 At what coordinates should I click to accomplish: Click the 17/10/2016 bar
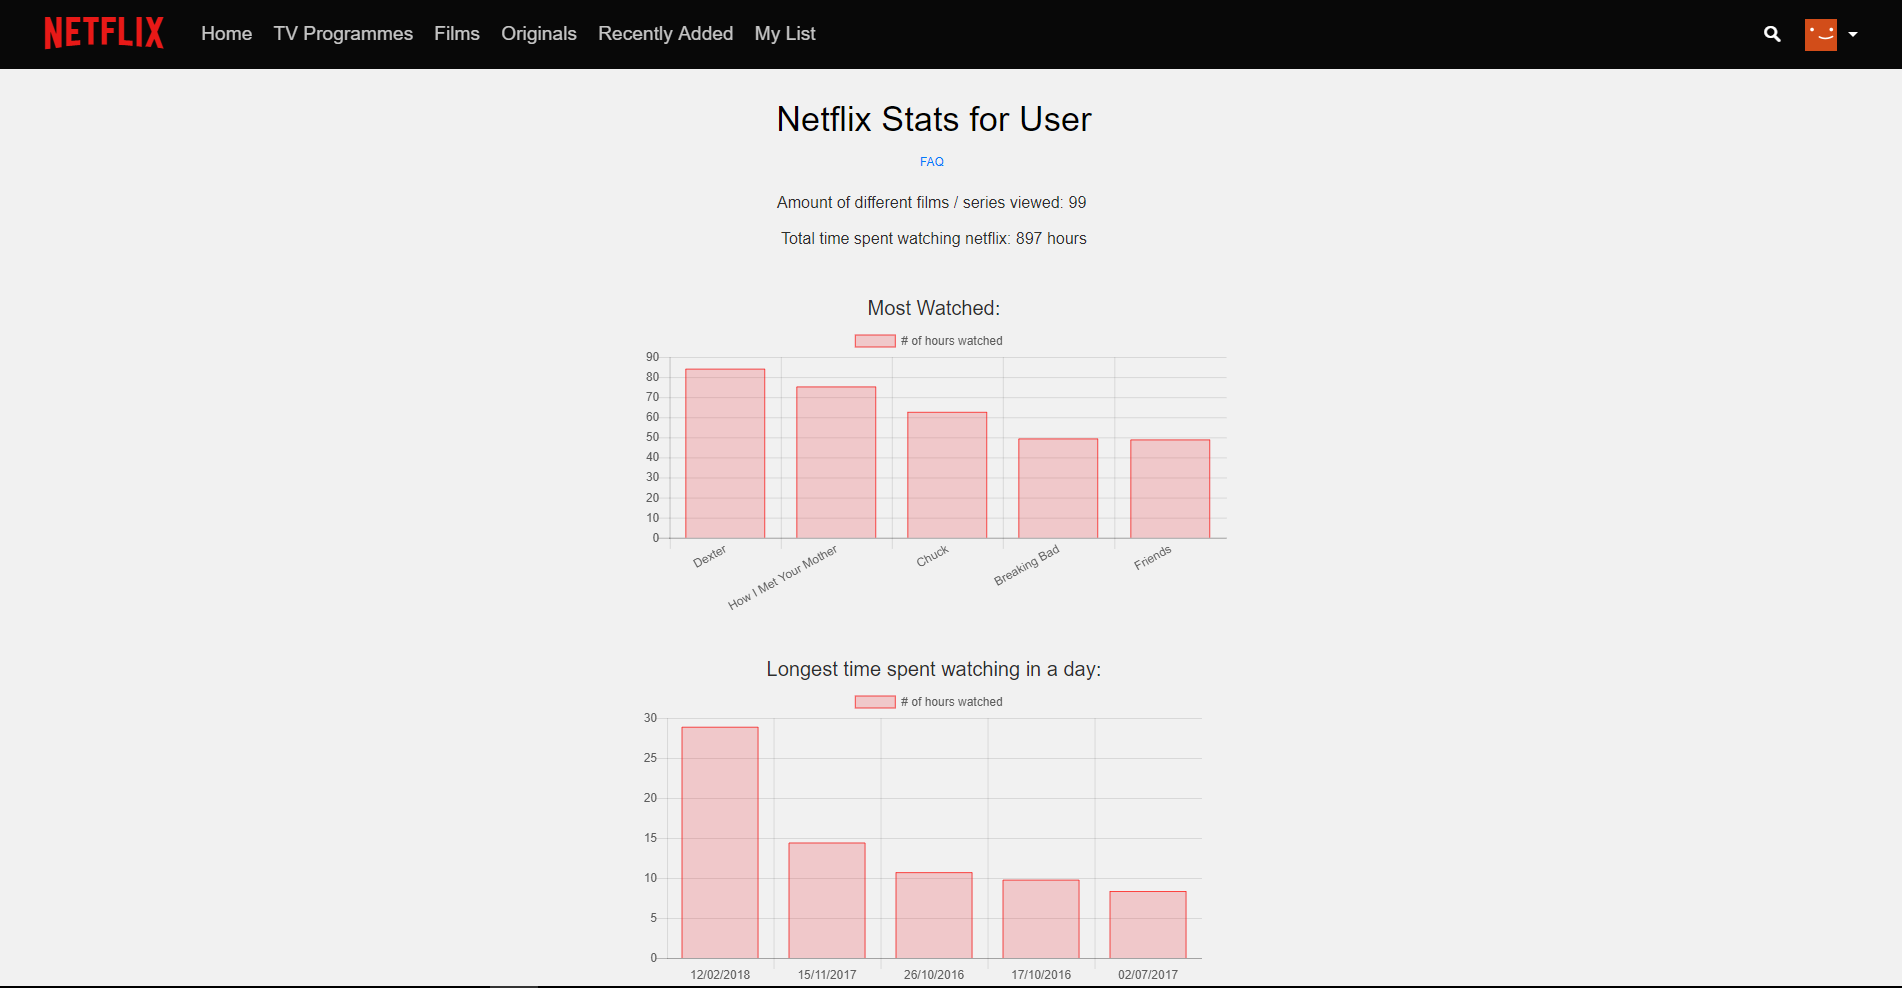1041,919
